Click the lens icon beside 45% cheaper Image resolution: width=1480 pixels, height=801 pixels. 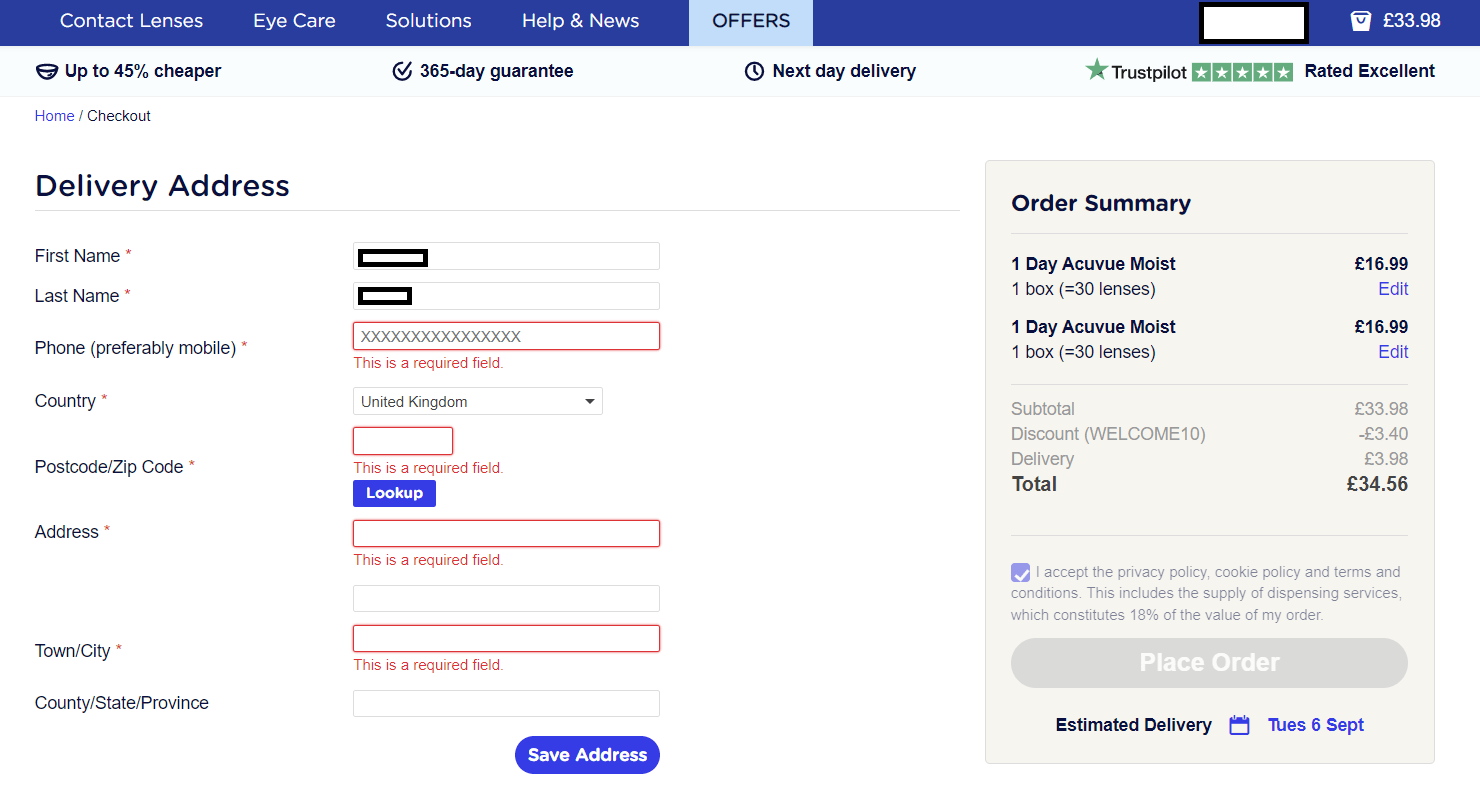46,71
